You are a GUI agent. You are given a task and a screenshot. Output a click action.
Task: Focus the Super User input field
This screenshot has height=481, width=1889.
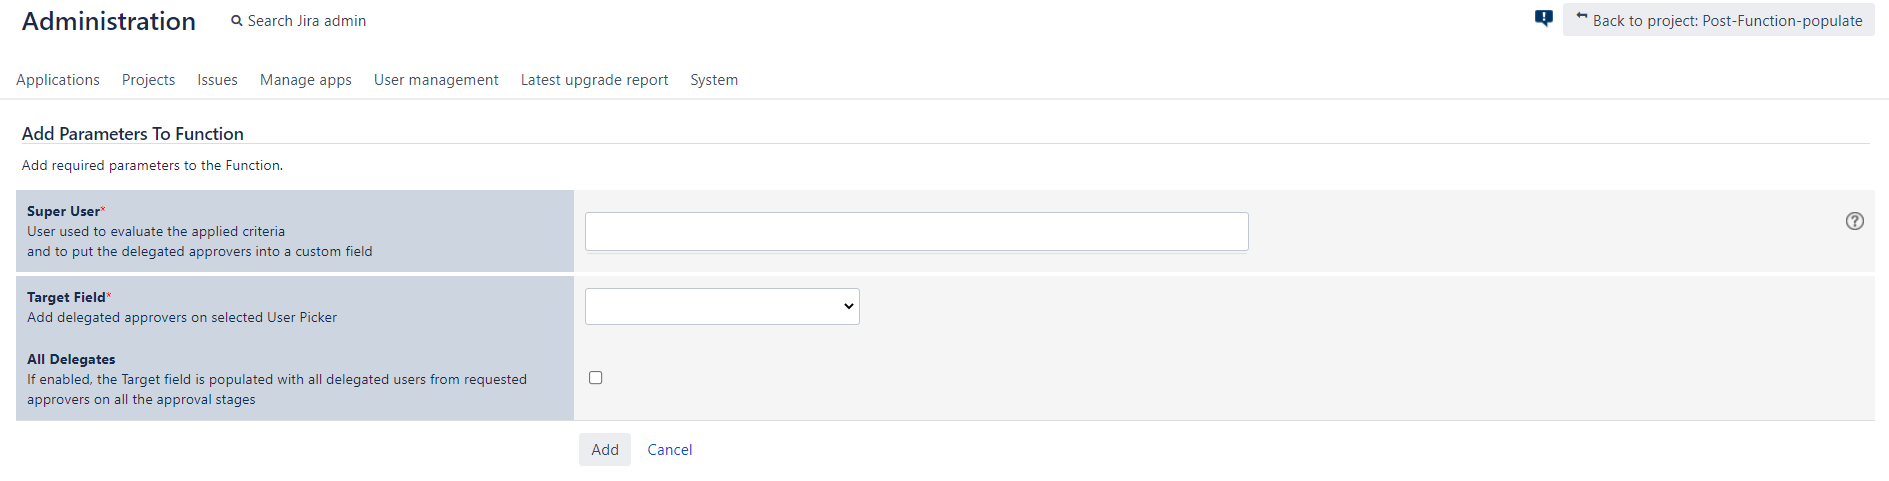pyautogui.click(x=917, y=231)
